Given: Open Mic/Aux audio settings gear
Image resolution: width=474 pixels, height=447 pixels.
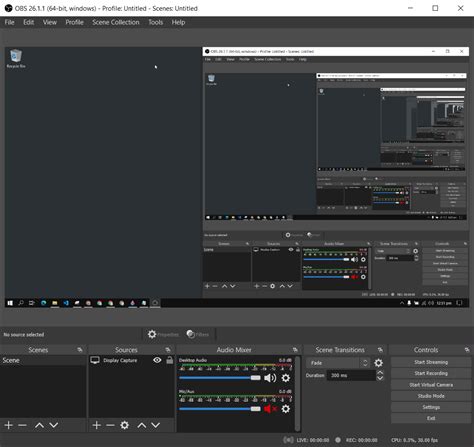Looking at the screenshot, I should coord(286,409).
